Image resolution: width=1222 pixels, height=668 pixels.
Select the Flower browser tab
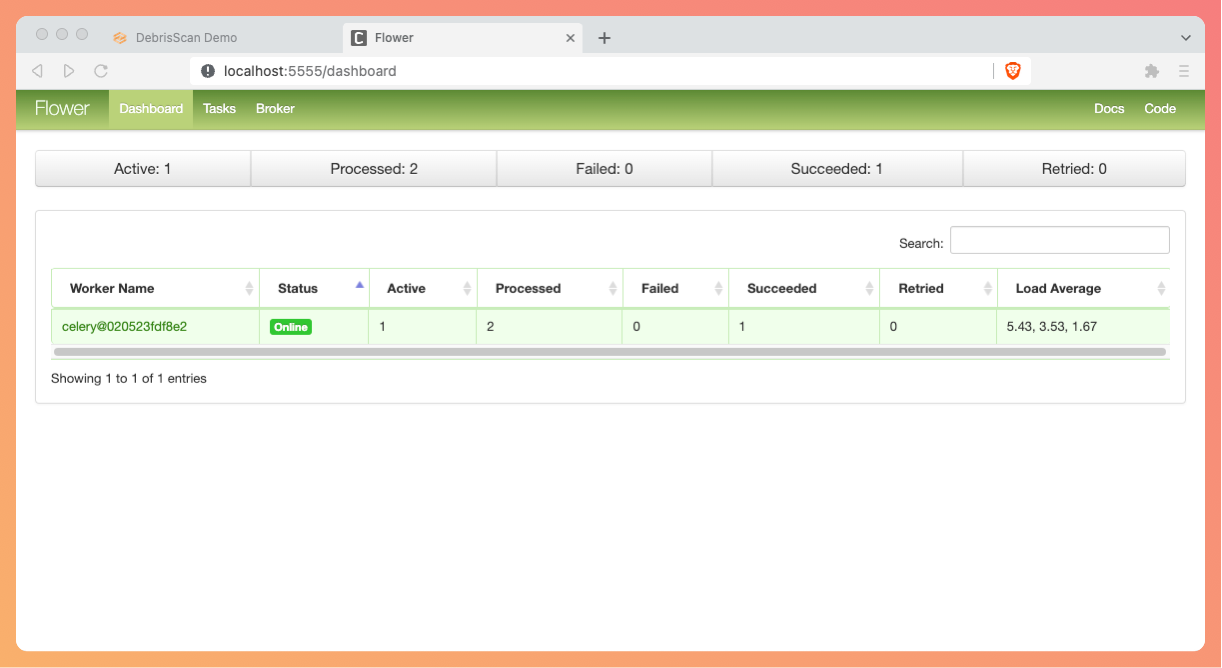coord(463,38)
